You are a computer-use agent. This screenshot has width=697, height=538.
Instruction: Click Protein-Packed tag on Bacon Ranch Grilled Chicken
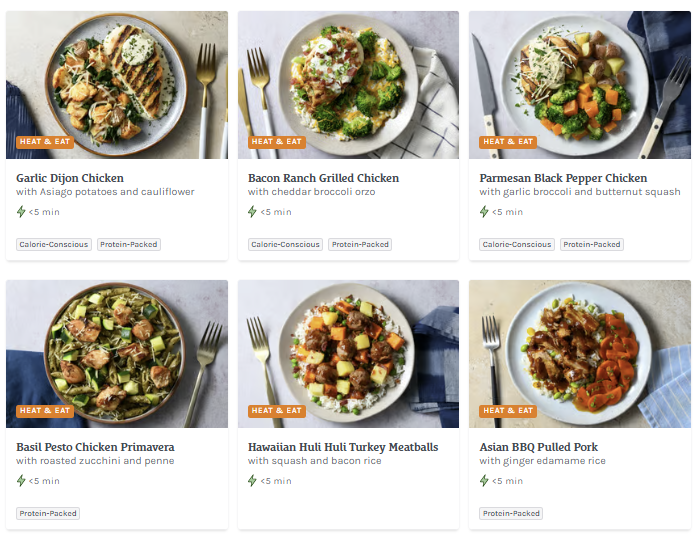pos(360,244)
